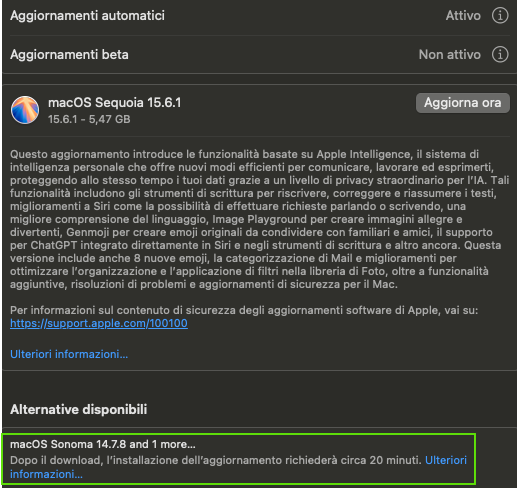Click the macOS Sequoia 15.6.1 title

115,103
